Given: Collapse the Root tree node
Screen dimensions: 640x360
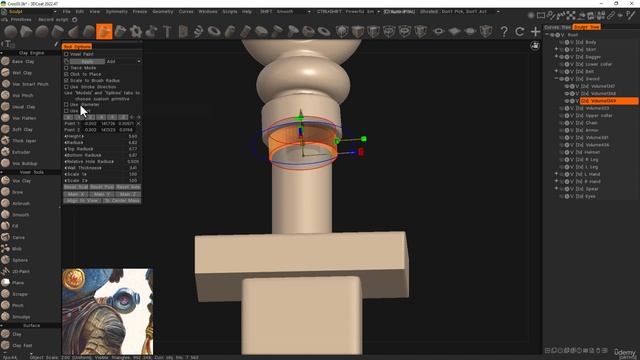Looking at the screenshot, I should pyautogui.click(x=547, y=35).
